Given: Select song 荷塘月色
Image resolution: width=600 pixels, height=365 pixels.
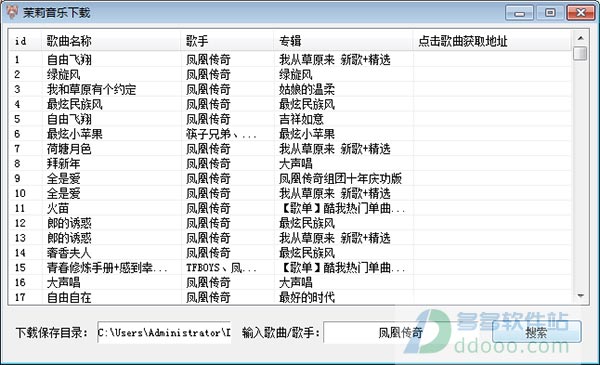Looking at the screenshot, I should click(69, 149).
